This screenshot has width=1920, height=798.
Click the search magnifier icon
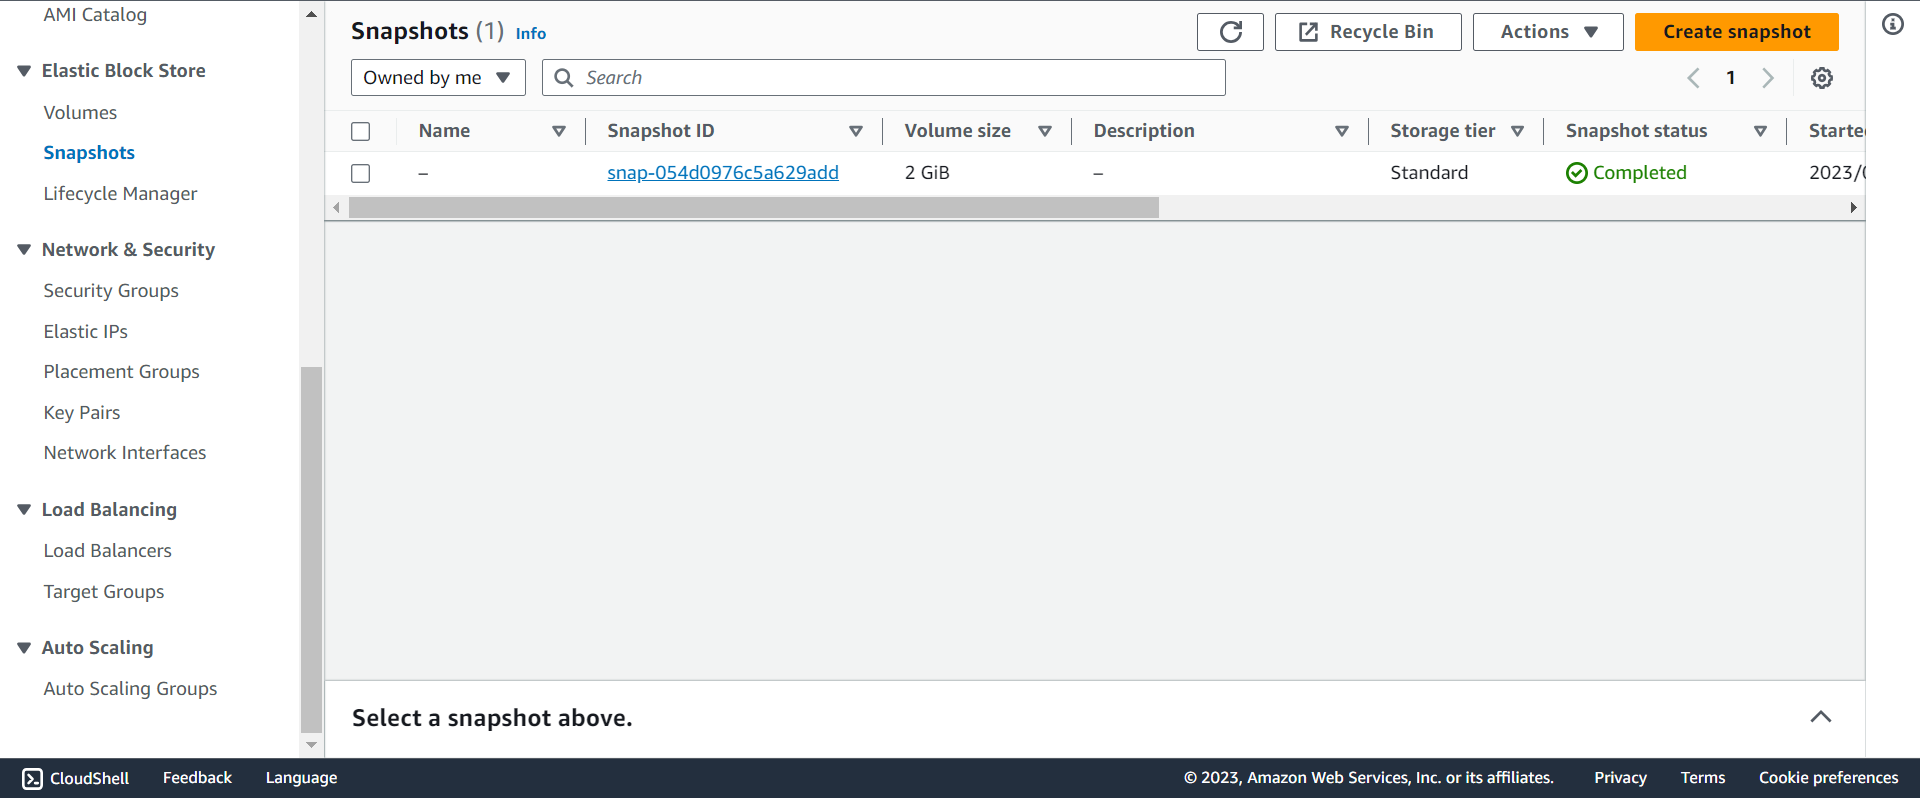pos(564,78)
